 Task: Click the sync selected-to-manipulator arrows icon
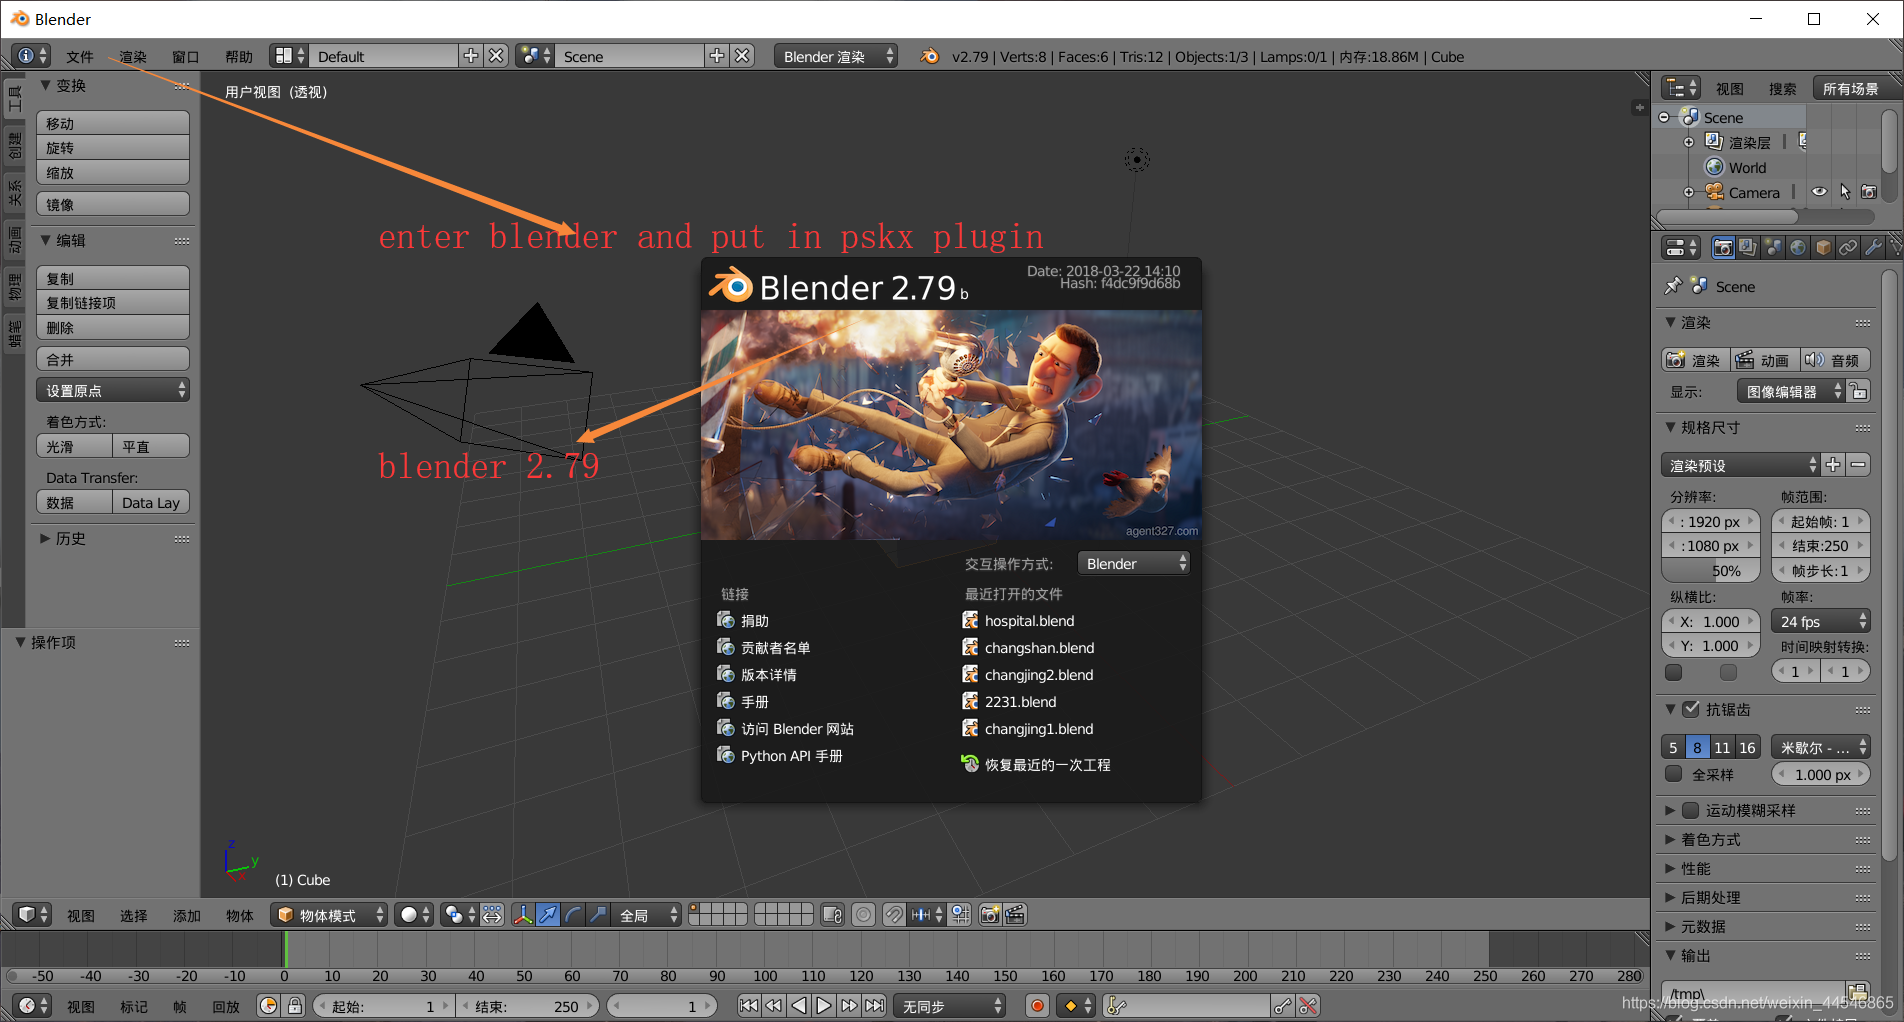[x=491, y=915]
